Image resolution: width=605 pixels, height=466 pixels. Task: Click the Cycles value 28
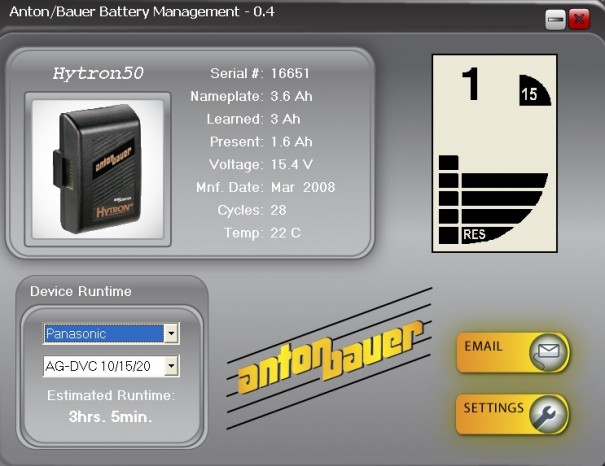[x=278, y=210]
